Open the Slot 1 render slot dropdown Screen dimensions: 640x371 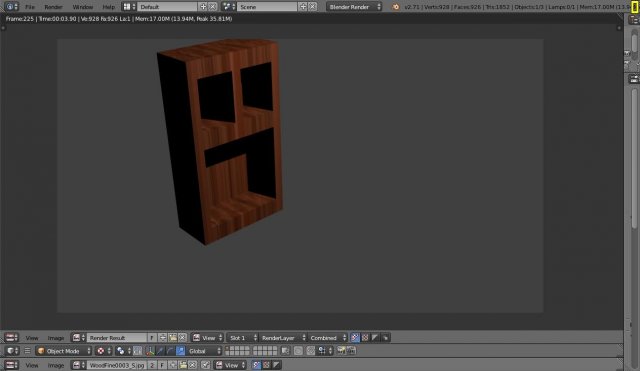pyautogui.click(x=242, y=338)
